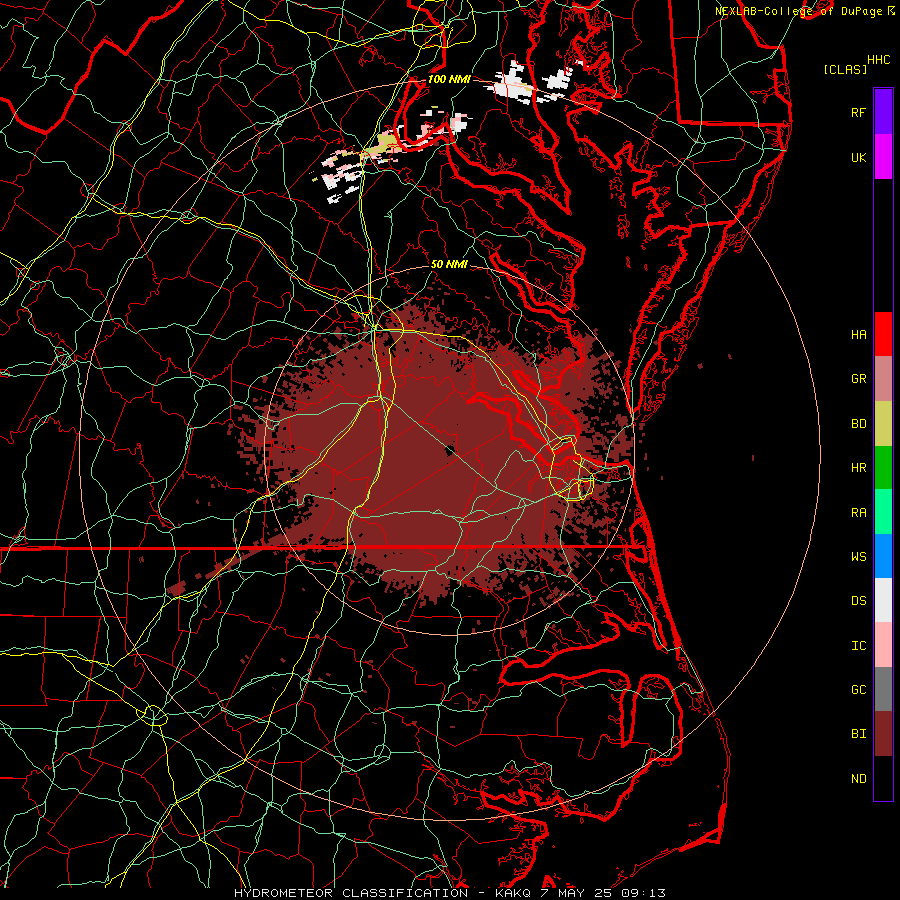Screen dimensions: 900x900
Task: Click the RA light green legend swatch
Action: pyautogui.click(x=883, y=512)
